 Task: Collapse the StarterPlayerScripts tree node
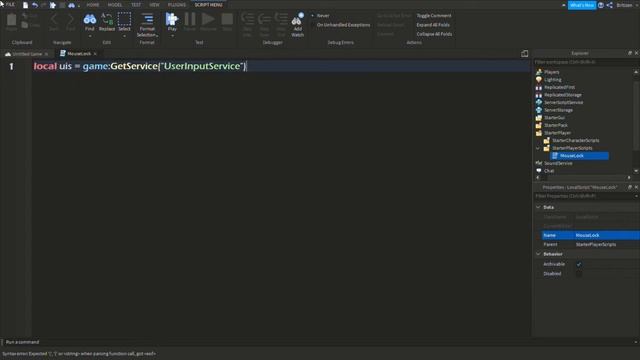538,148
